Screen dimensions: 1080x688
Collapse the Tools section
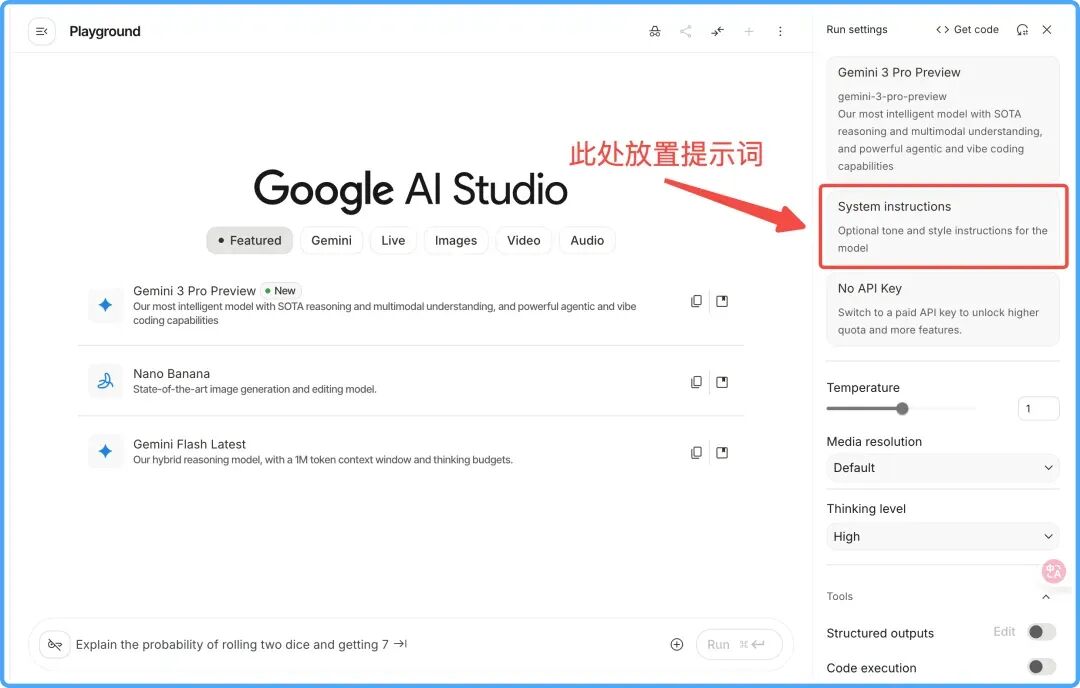(x=1046, y=597)
